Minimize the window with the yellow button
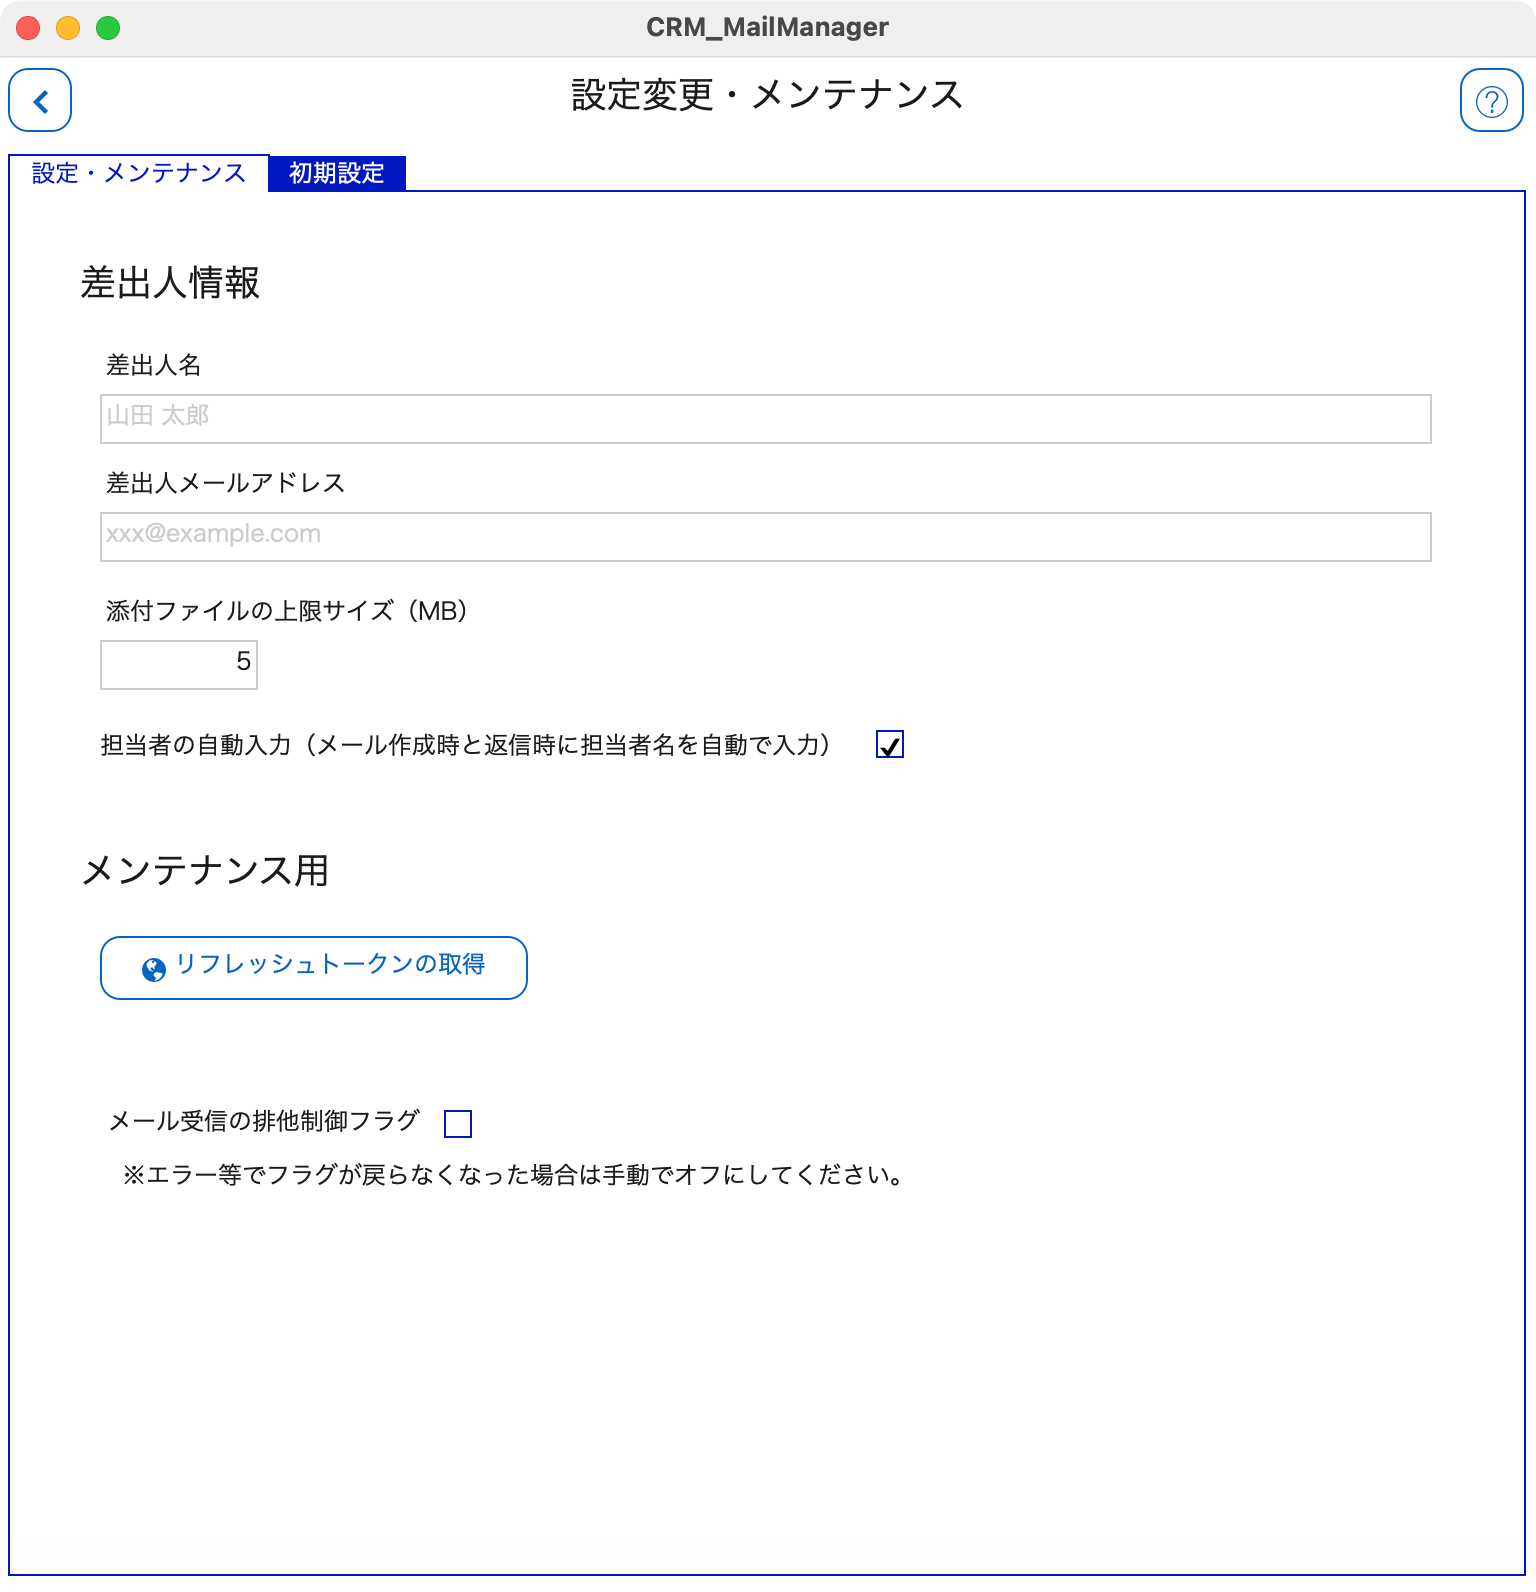Image resolution: width=1536 pixels, height=1592 pixels. point(68,28)
